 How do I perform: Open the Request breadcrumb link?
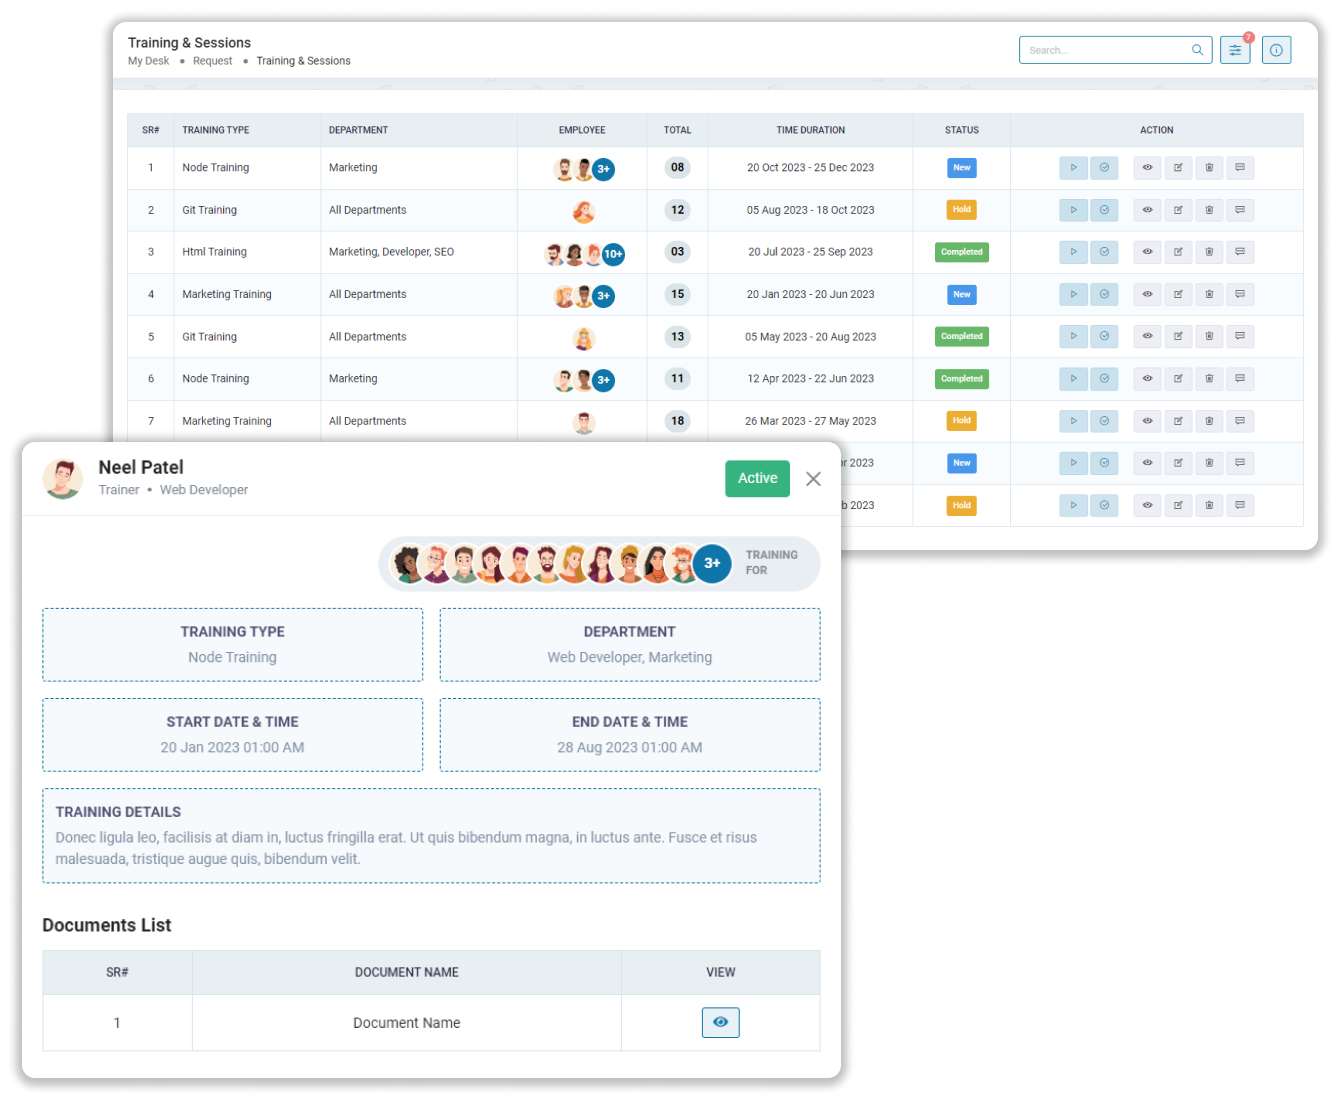pos(212,61)
